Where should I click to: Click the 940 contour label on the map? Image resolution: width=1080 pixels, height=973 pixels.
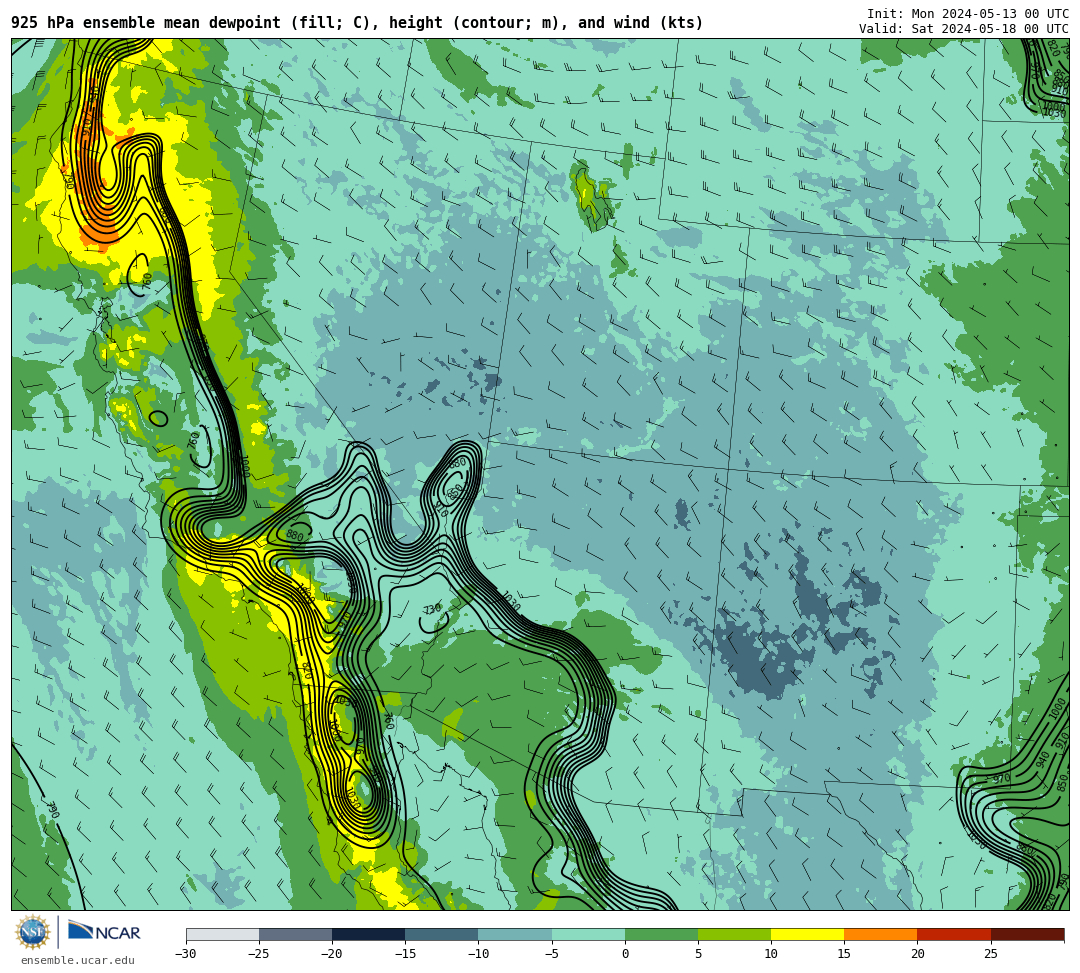pyautogui.click(x=1041, y=760)
